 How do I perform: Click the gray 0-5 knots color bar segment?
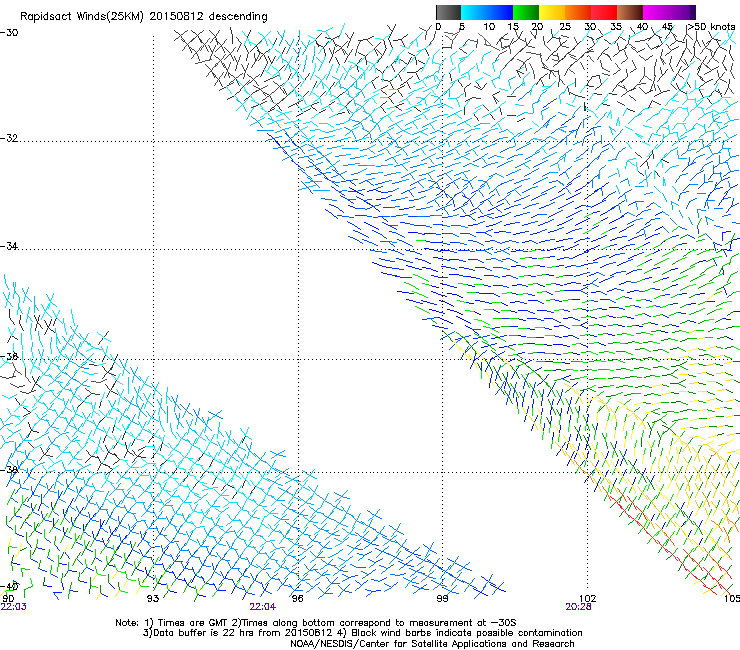(448, 12)
